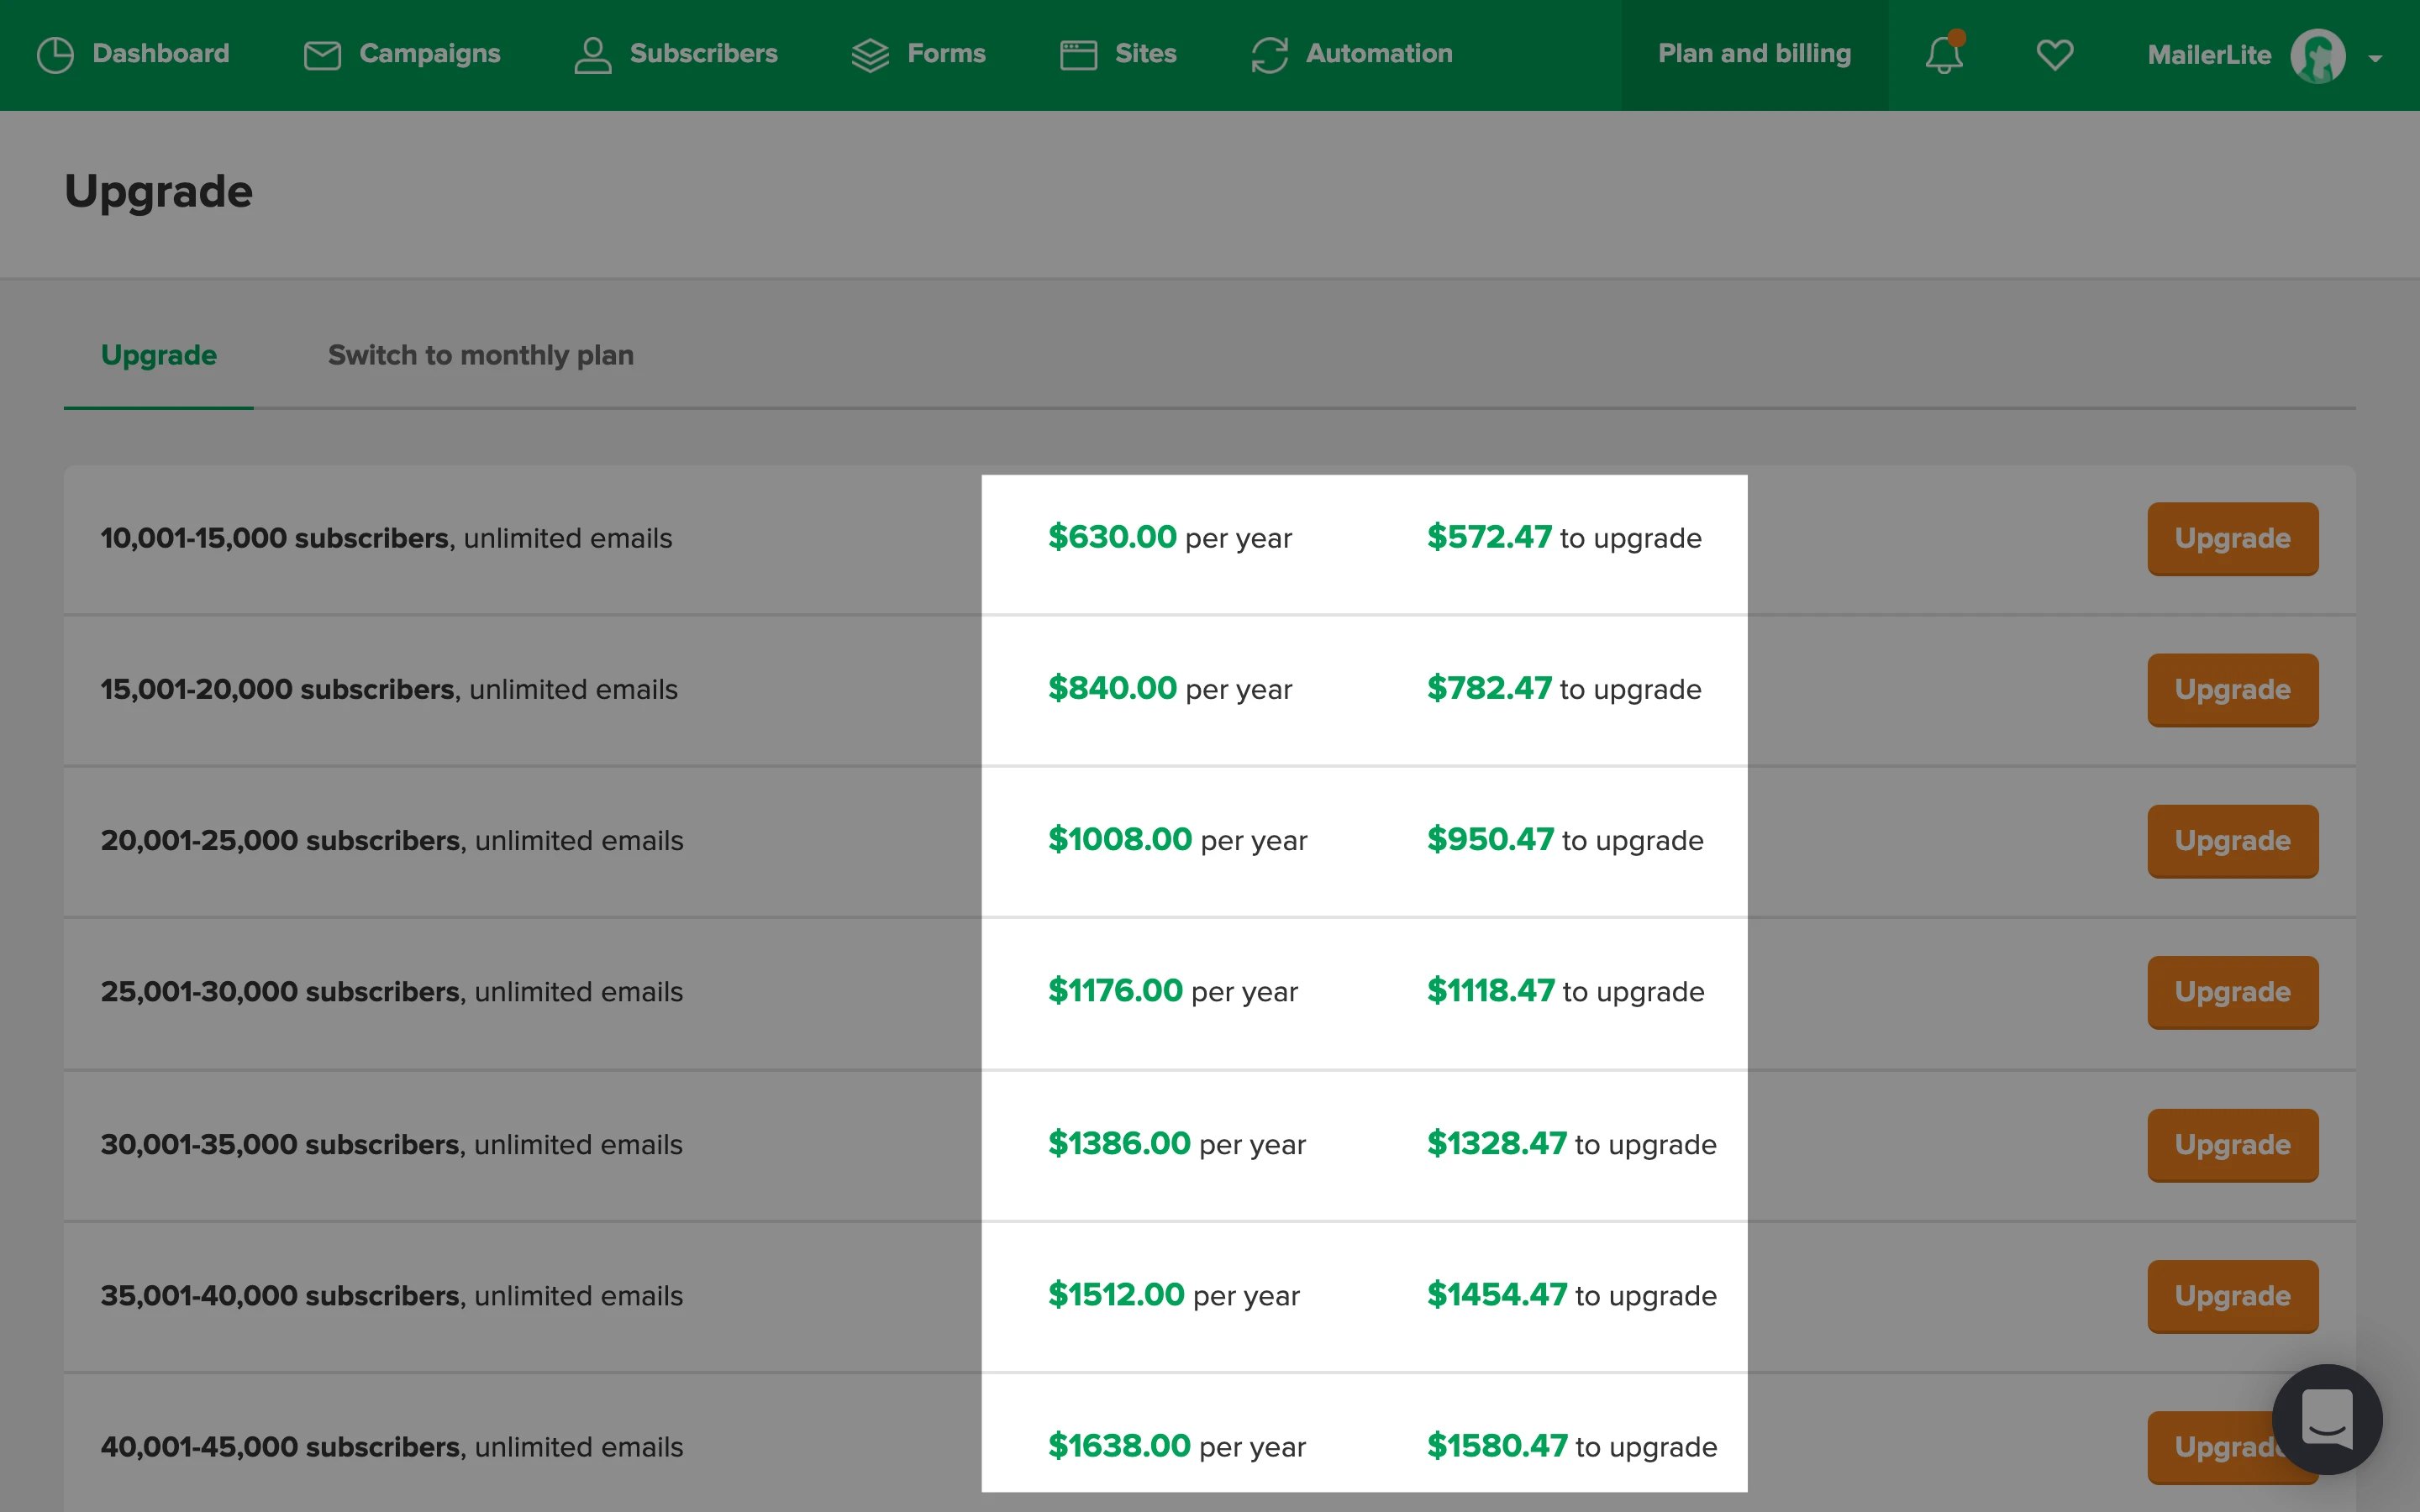Image resolution: width=2420 pixels, height=1512 pixels.
Task: Click the heart icon in header
Action: pos(2054,55)
